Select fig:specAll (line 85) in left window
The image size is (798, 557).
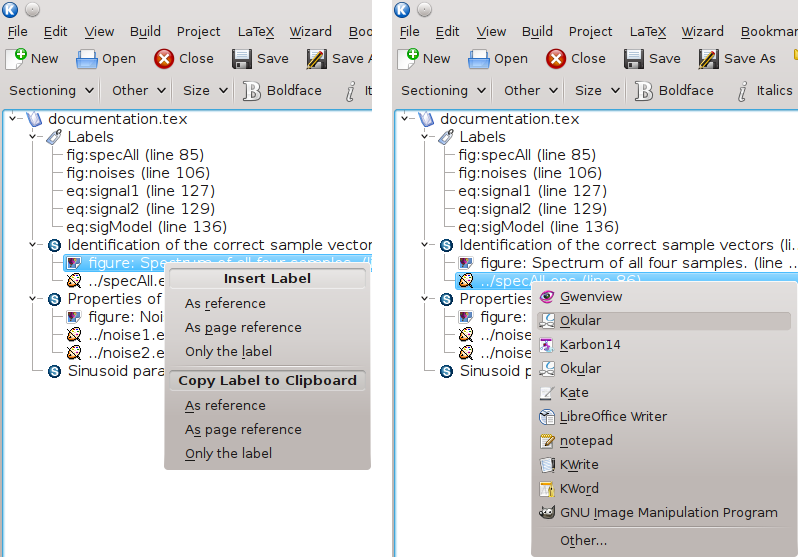[135, 155]
